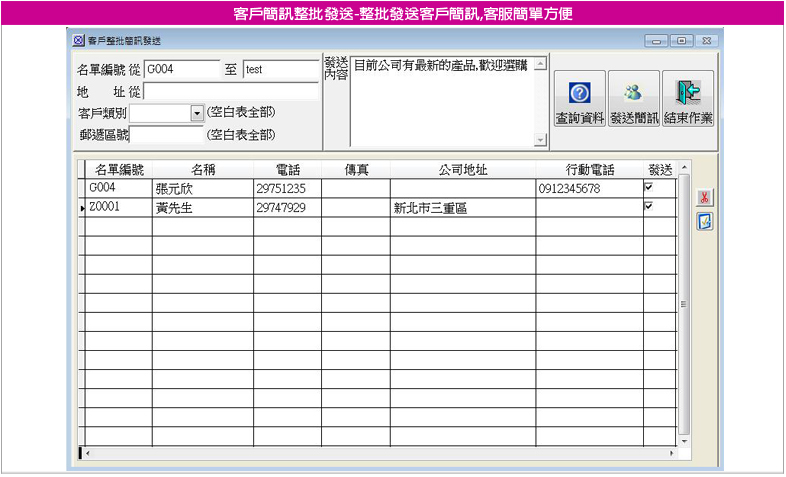Click the table's horizontal scrollbar right arrow
This screenshot has height=477, width=786.
tap(670, 453)
